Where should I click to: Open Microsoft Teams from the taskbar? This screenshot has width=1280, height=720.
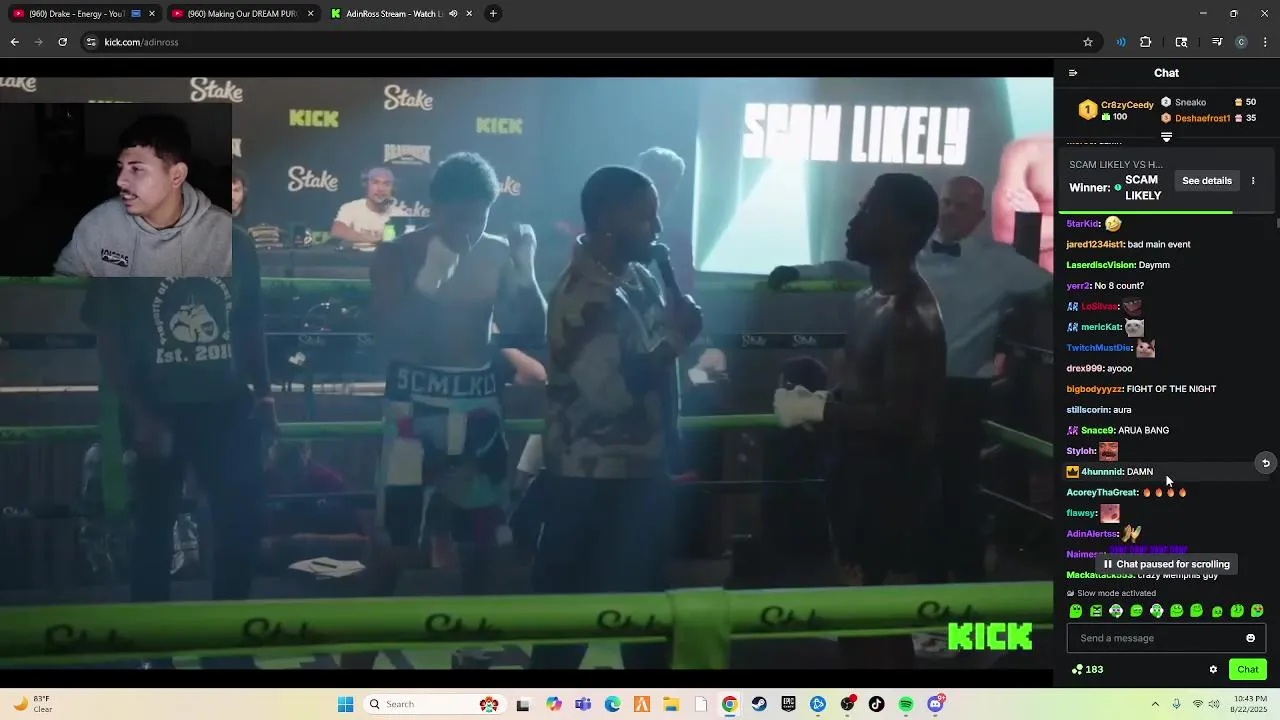pos(583,704)
